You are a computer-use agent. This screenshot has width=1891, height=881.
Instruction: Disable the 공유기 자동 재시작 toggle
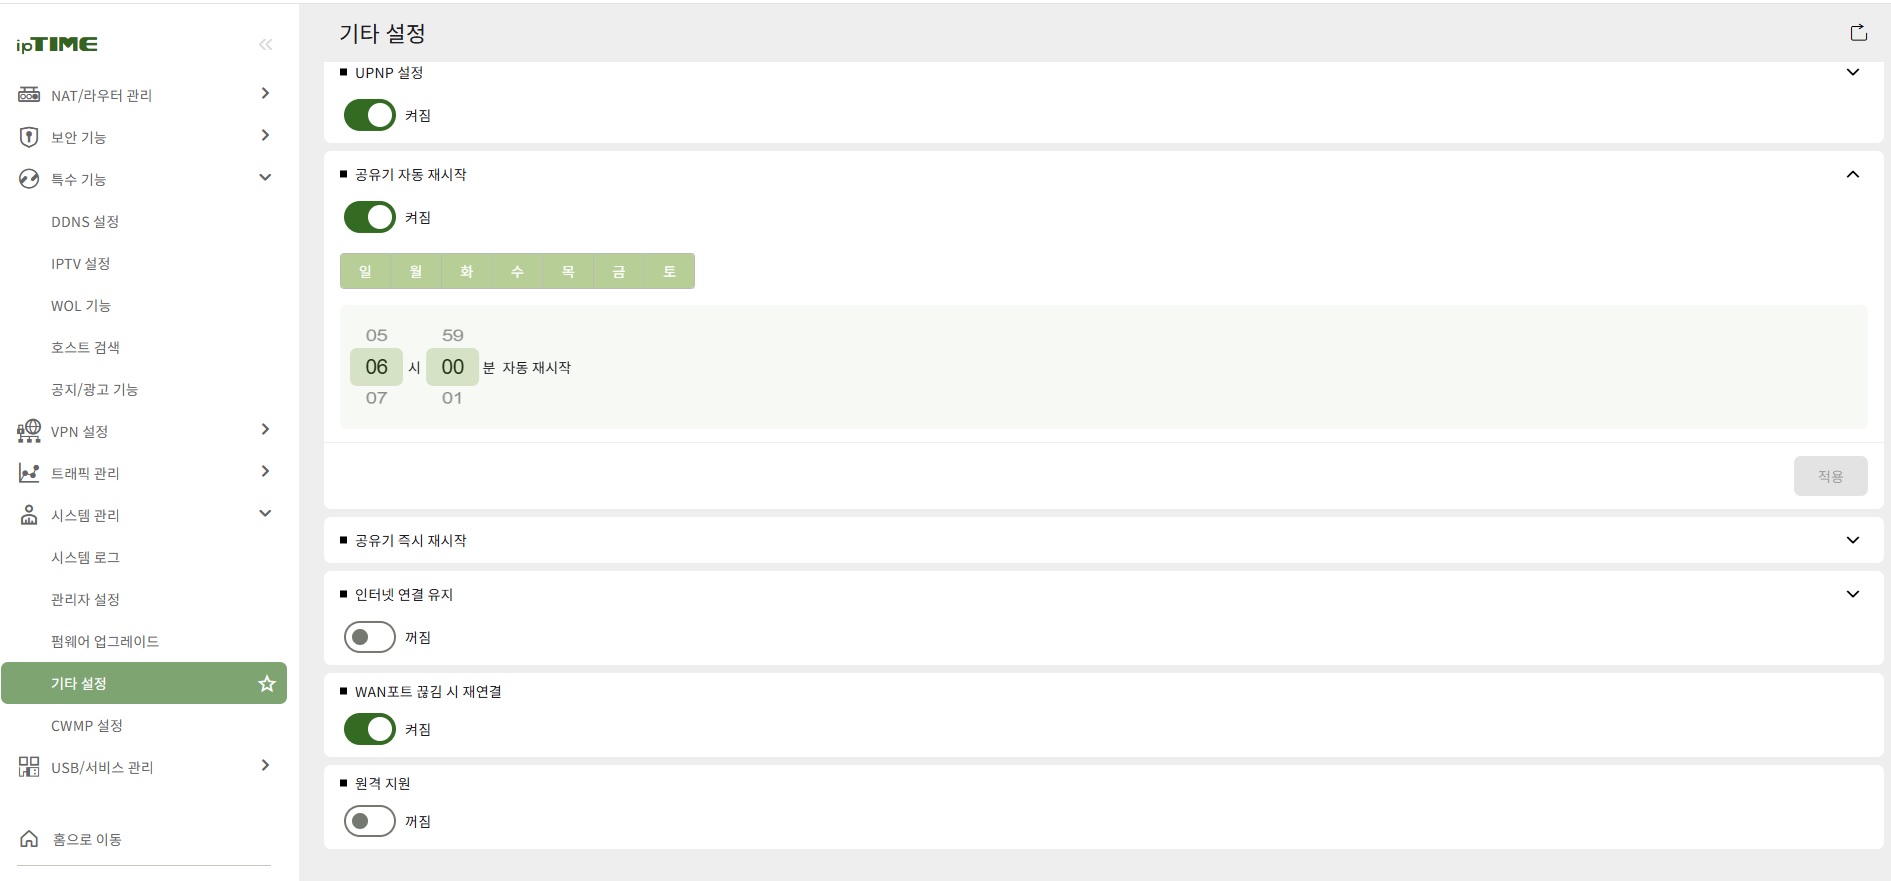click(x=370, y=217)
